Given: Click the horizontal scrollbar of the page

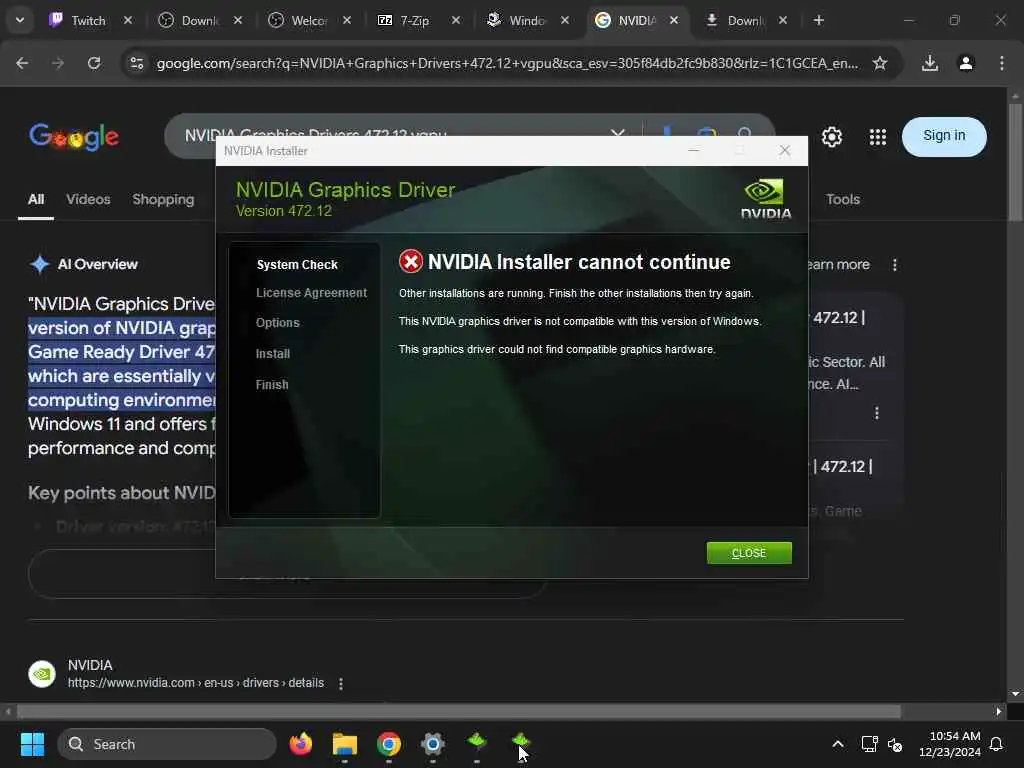Looking at the screenshot, I should tap(458, 711).
